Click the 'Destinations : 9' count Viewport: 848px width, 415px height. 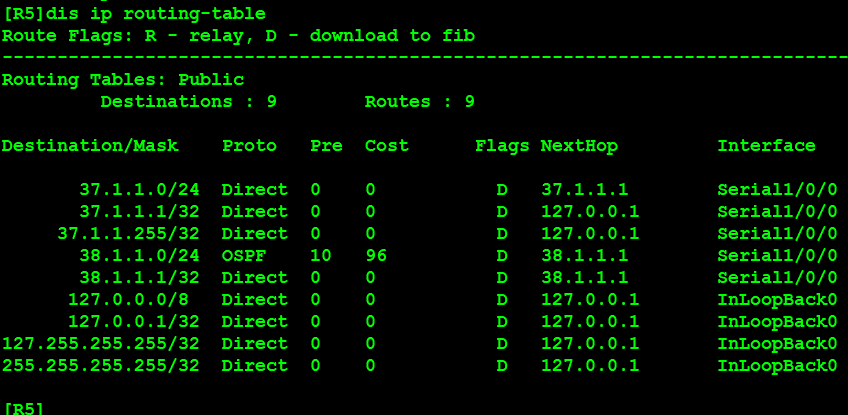pos(189,102)
